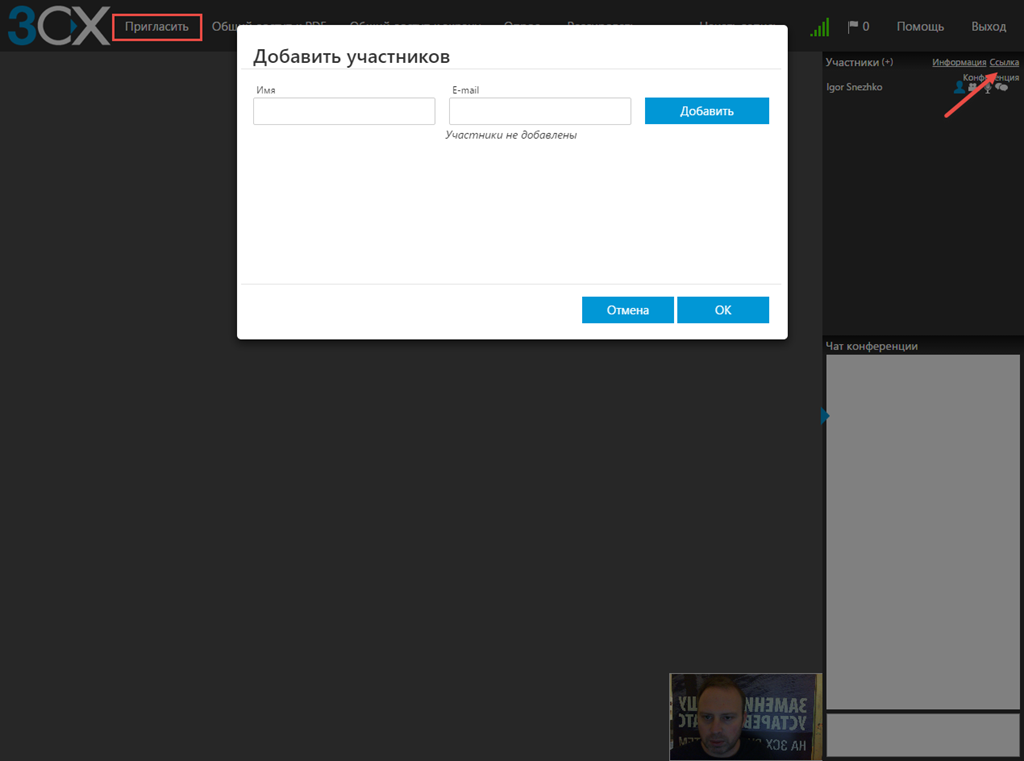Cancel the dialog with Отмена

point(628,310)
